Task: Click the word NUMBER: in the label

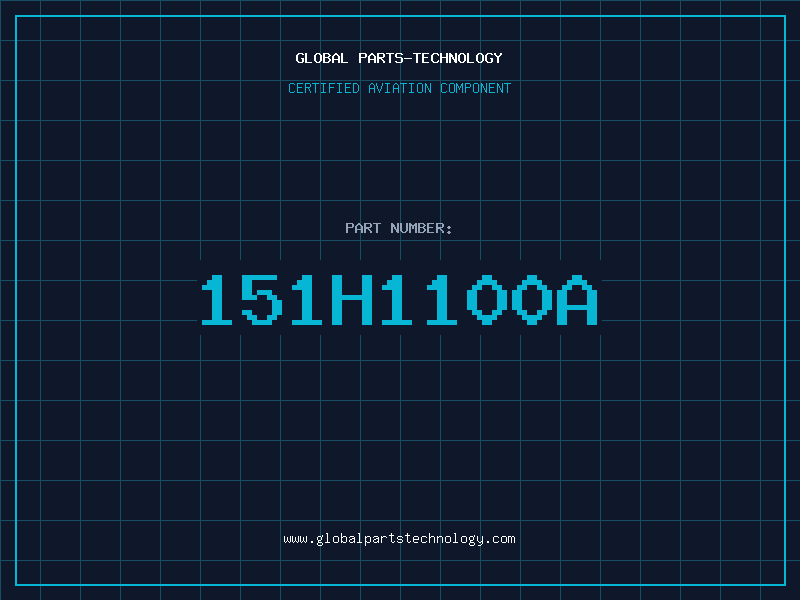Action: click(421, 228)
